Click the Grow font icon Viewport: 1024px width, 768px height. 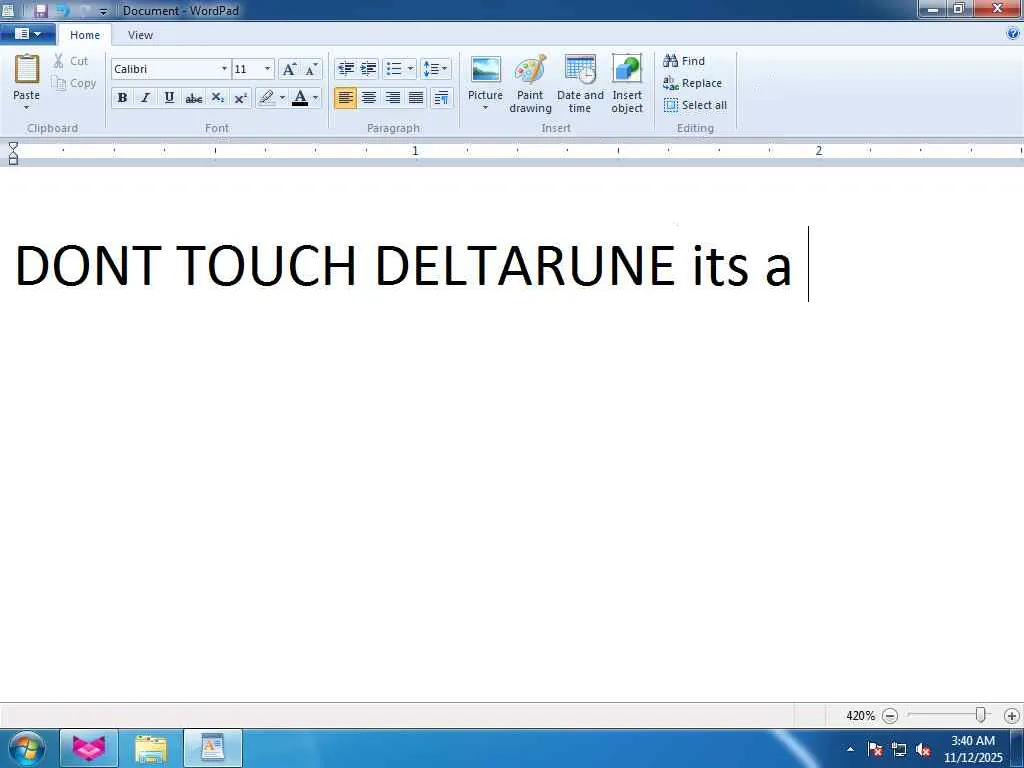[x=289, y=69]
